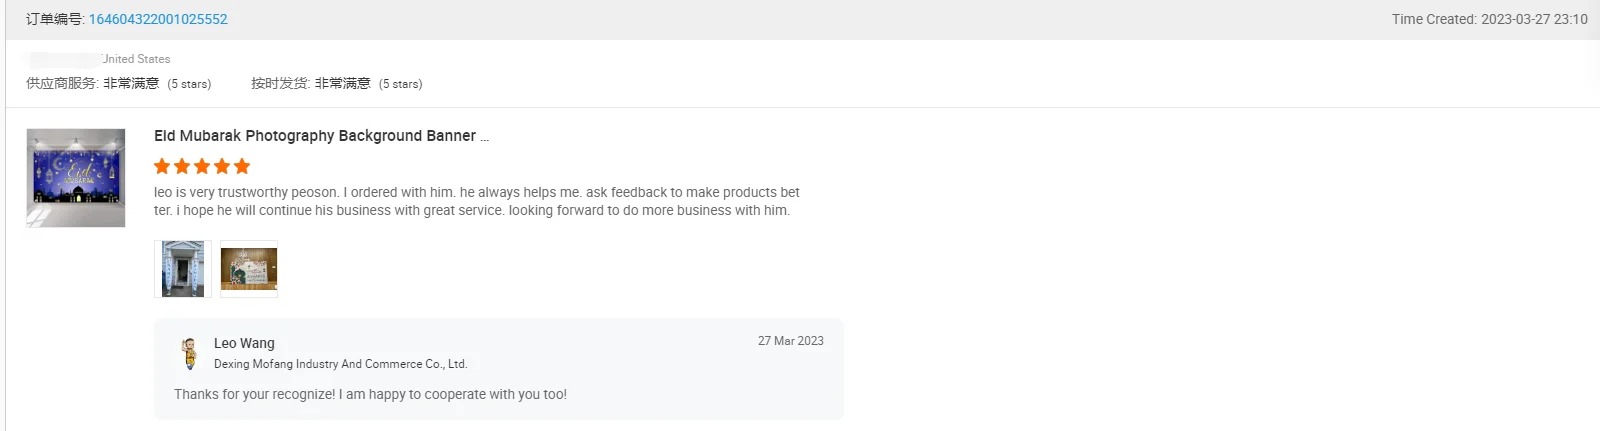
Task: Click Leo Wang's cartoon avatar
Action: tap(189, 353)
